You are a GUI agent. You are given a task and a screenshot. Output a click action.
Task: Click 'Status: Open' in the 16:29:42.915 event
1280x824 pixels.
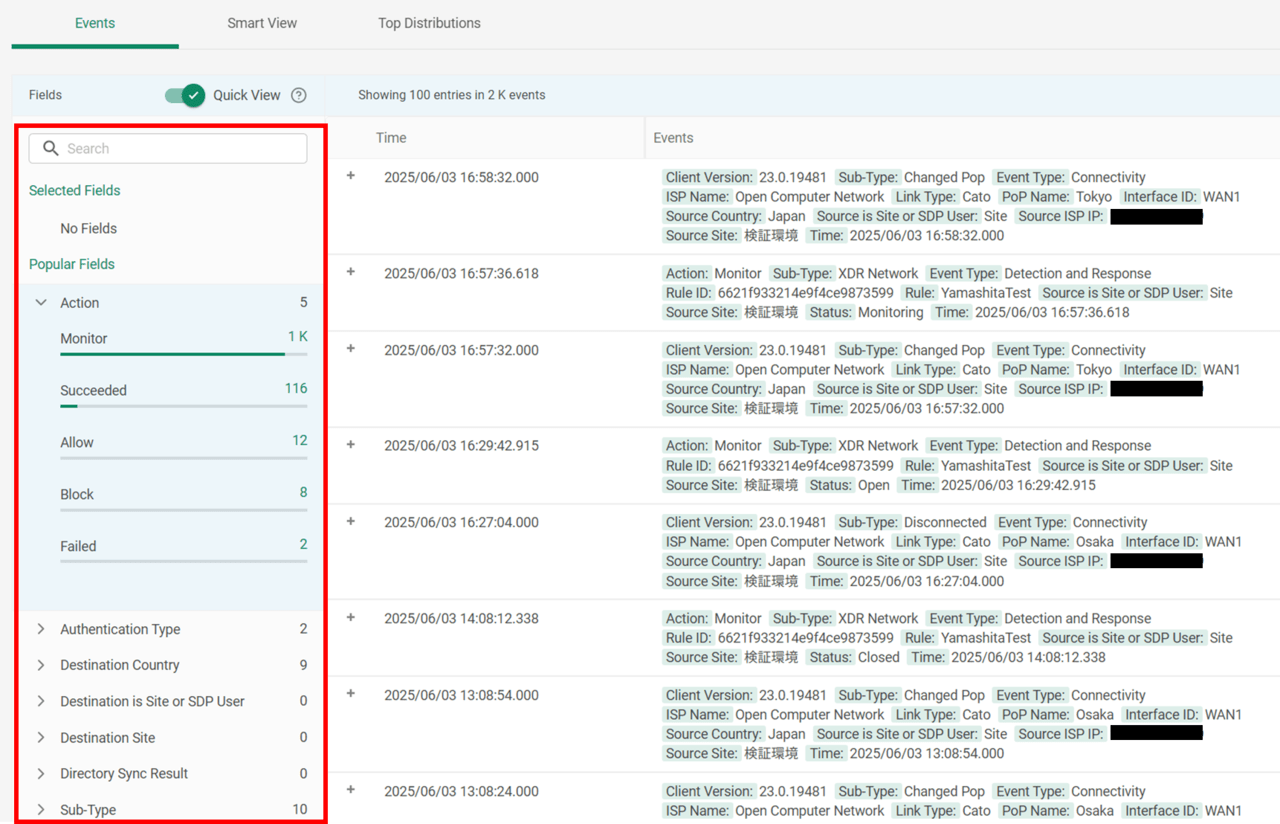click(847, 485)
